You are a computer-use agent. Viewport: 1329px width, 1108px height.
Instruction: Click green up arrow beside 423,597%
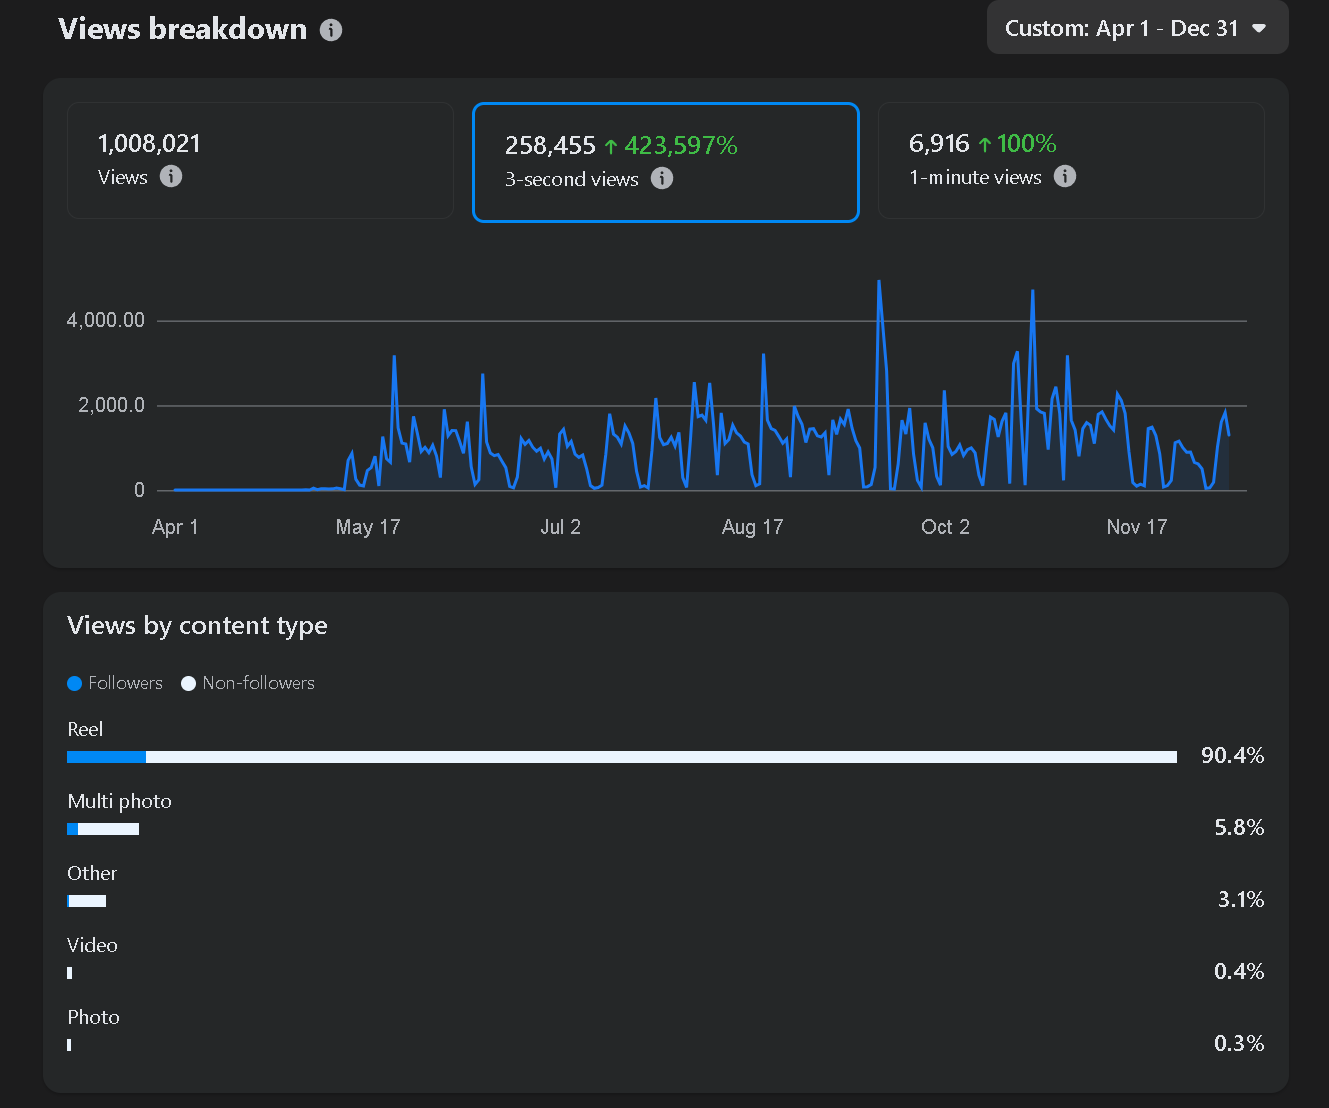[610, 147]
